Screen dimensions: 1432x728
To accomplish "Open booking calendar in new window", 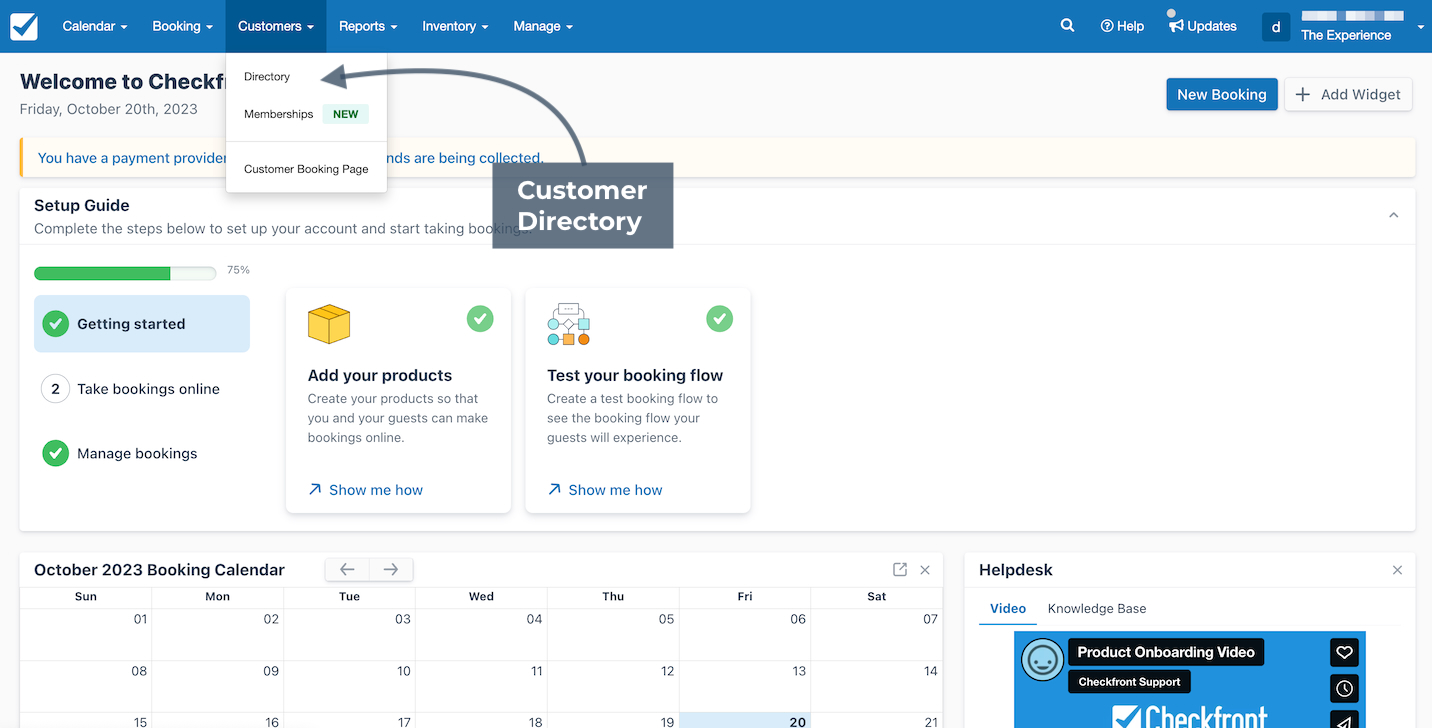I will (900, 569).
